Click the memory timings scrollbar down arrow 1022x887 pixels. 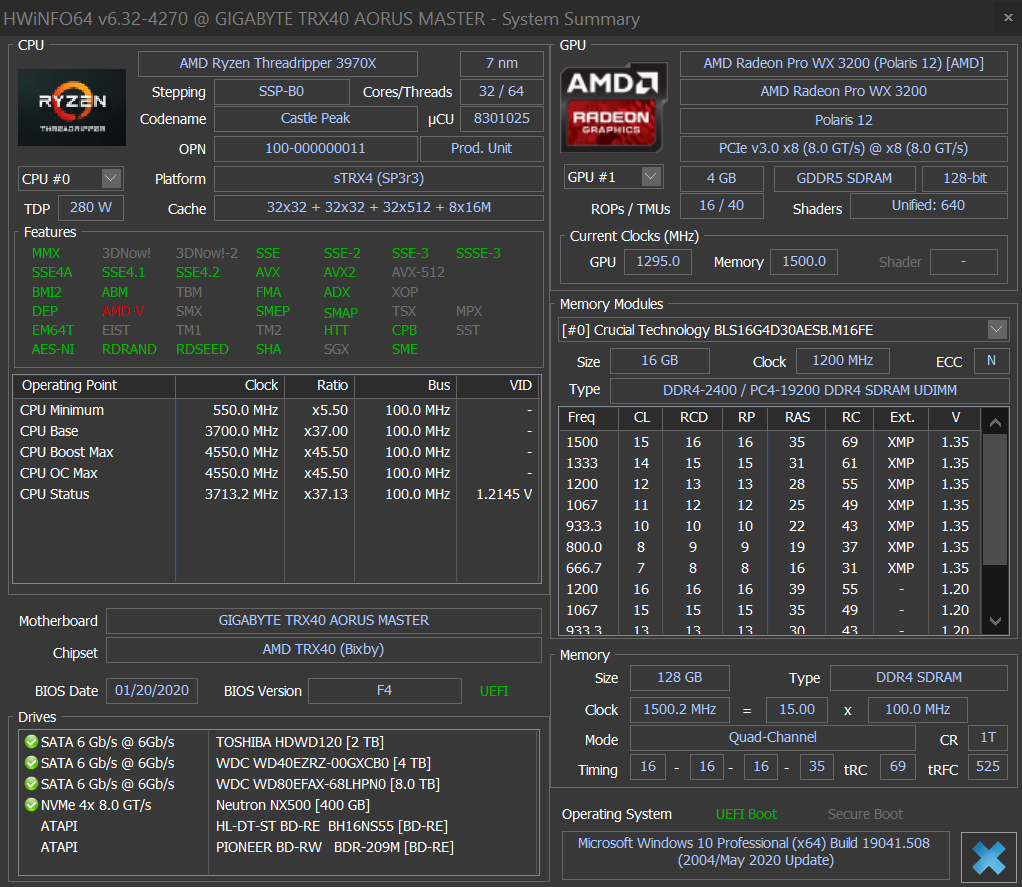click(x=995, y=621)
